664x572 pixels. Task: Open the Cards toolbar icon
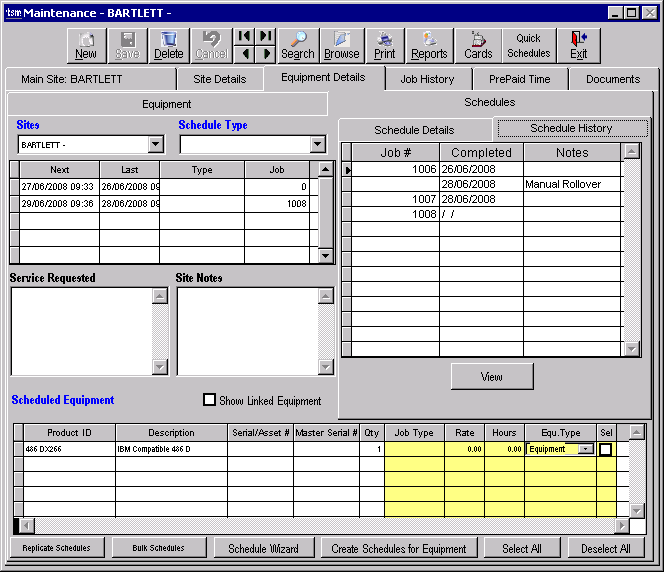[478, 45]
